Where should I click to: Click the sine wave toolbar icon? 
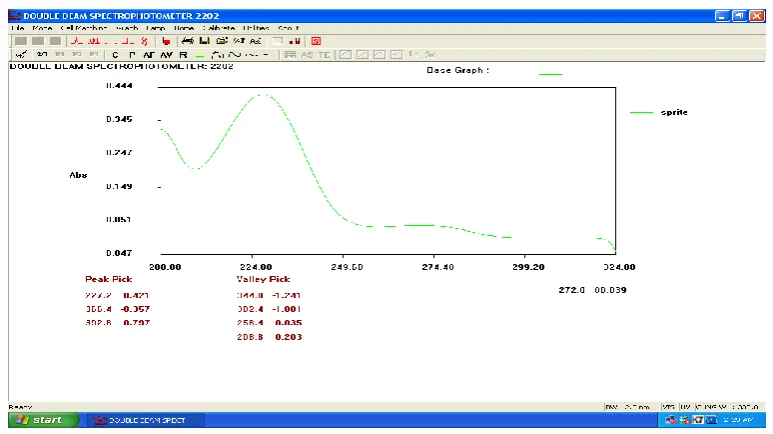pos(235,55)
